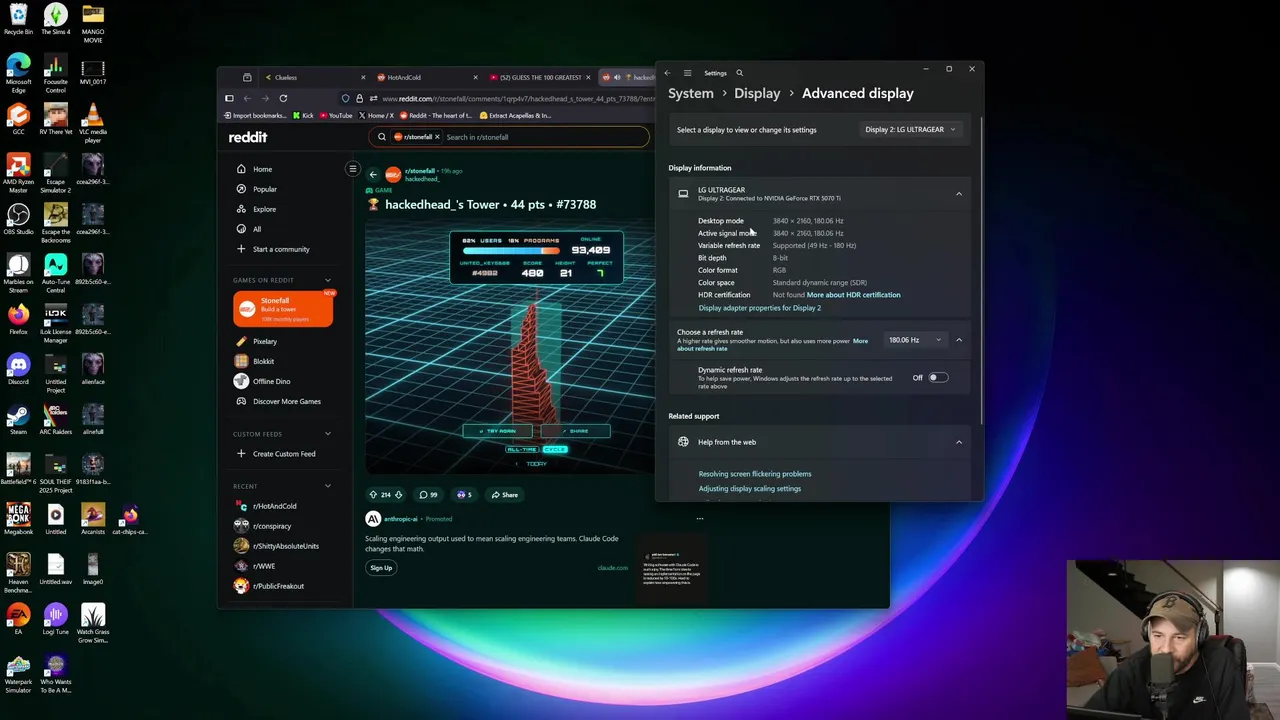The image size is (1280, 720).
Task: Collapse the LG ULTRAGEAR display information section
Action: point(958,194)
